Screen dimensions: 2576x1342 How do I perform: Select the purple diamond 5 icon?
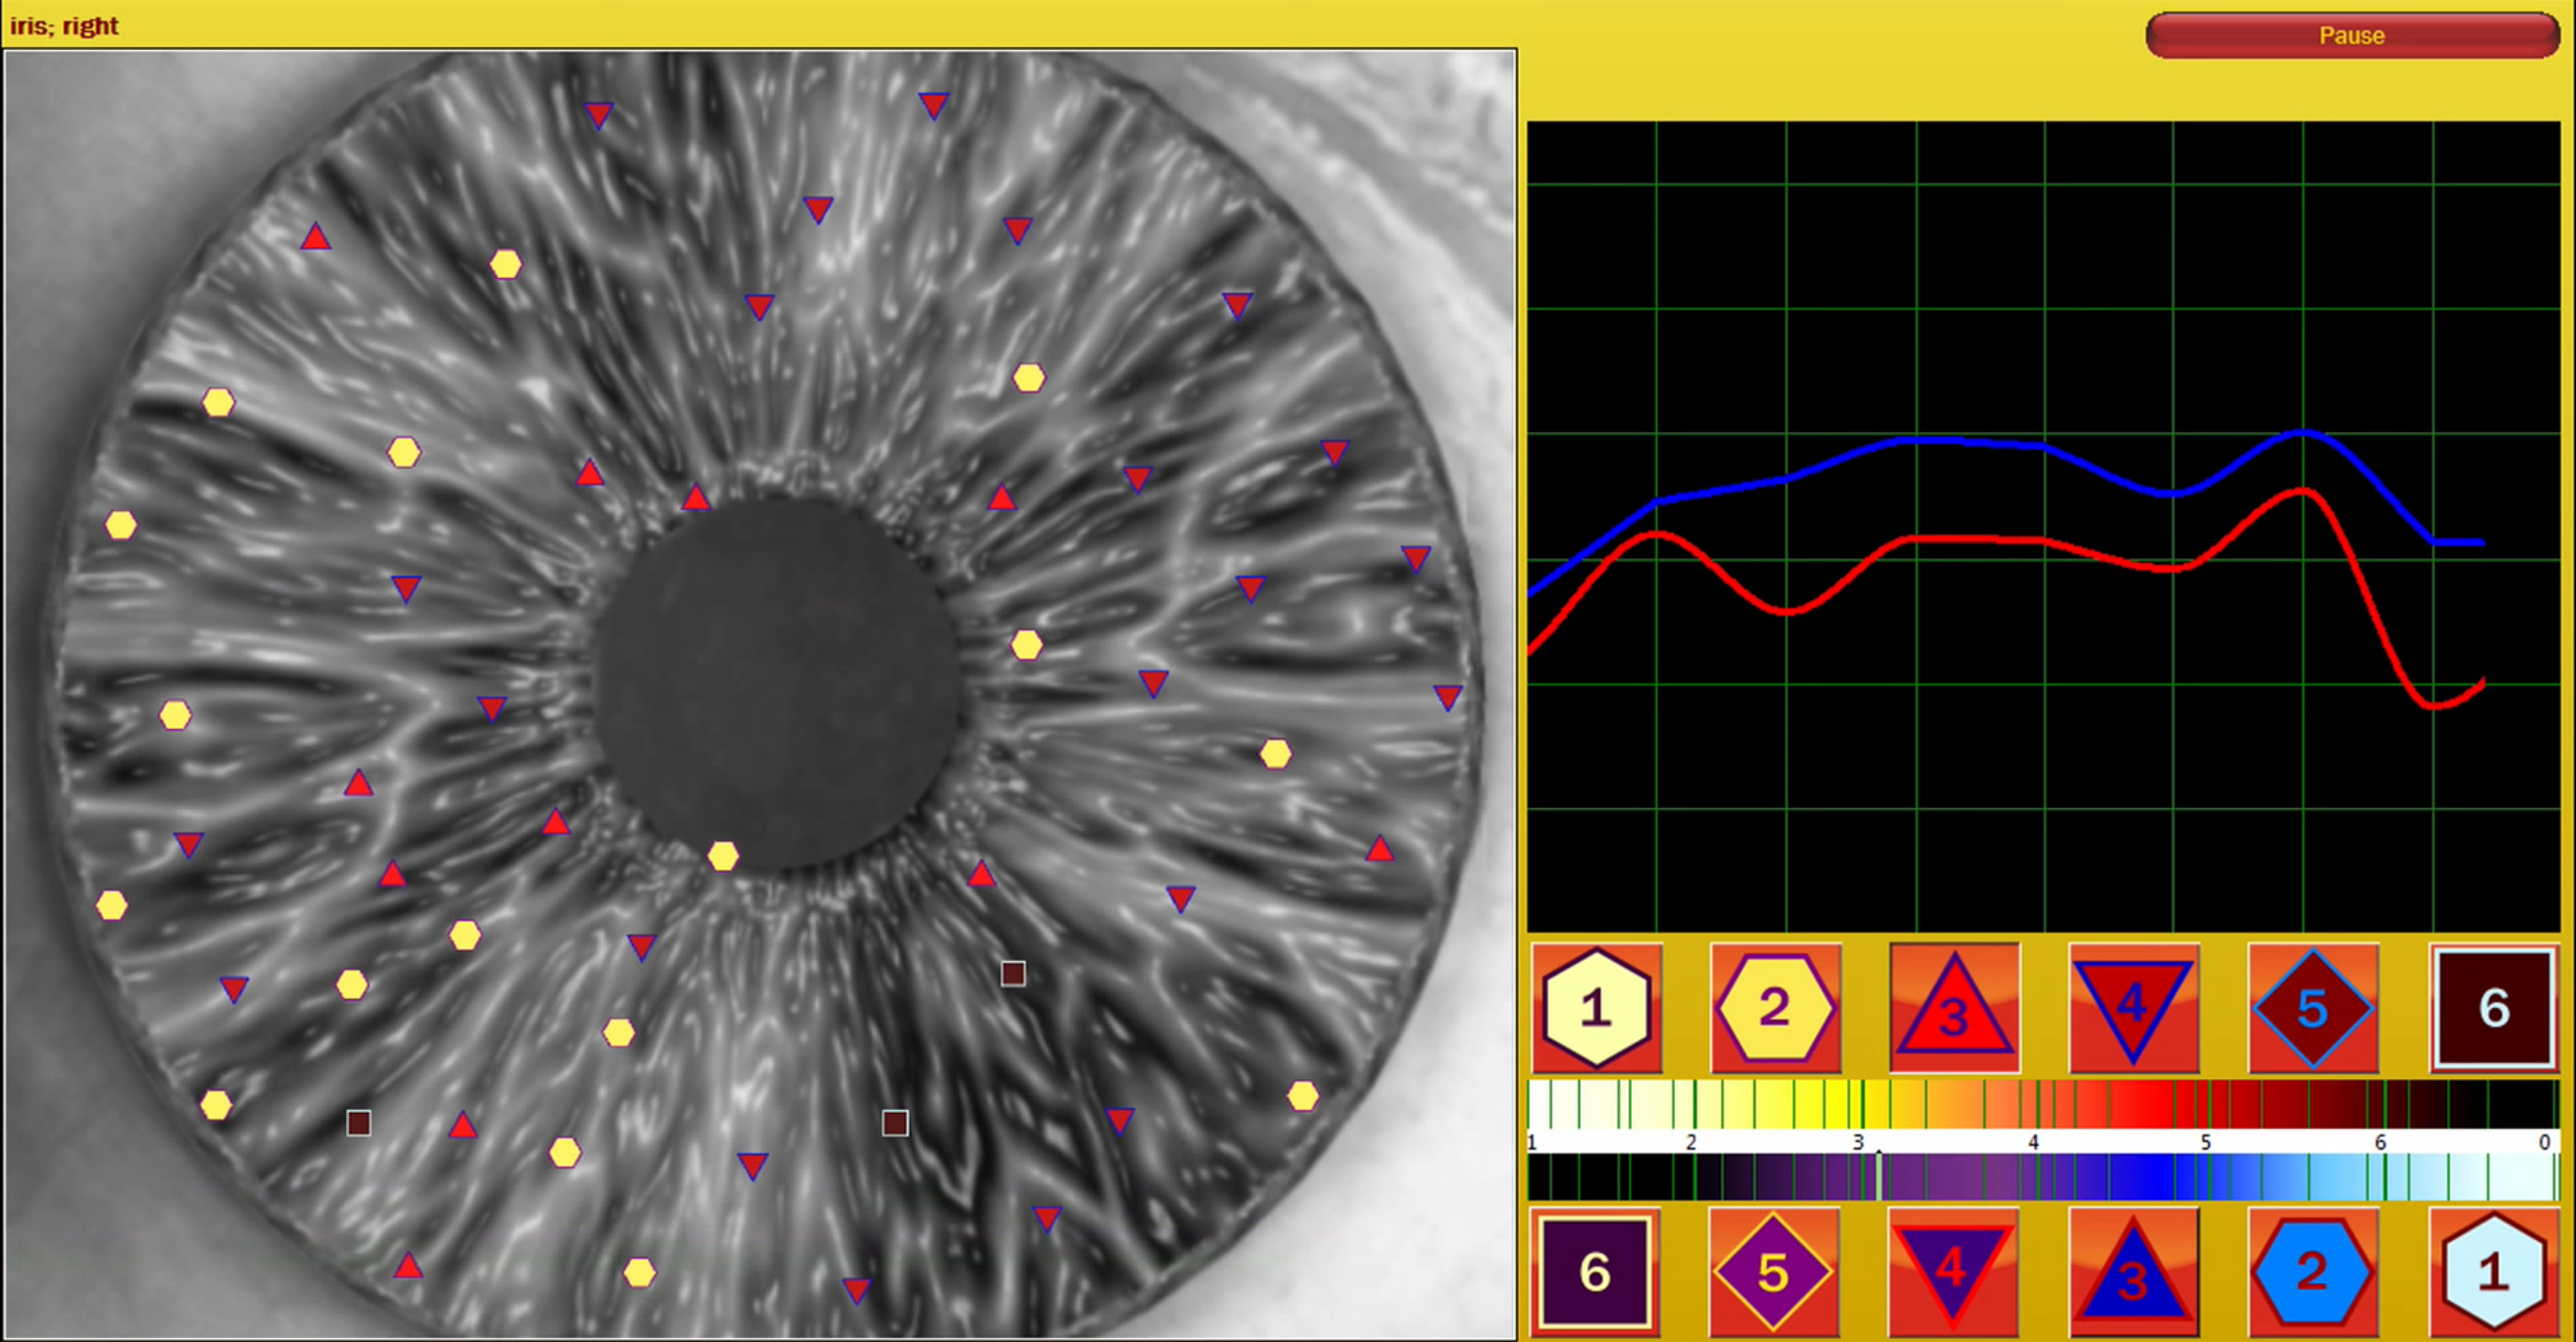coord(1774,1272)
